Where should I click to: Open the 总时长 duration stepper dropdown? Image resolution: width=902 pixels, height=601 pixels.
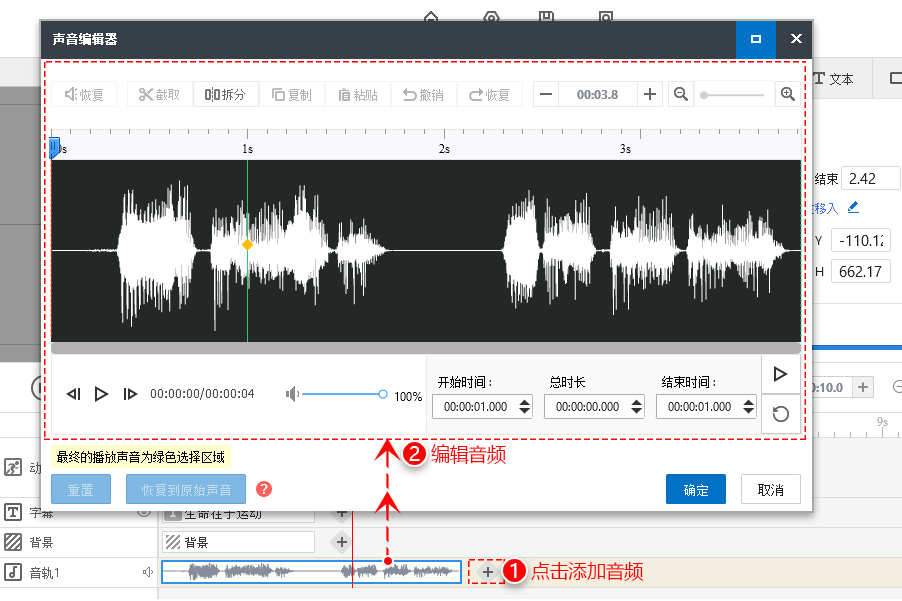tap(636, 407)
